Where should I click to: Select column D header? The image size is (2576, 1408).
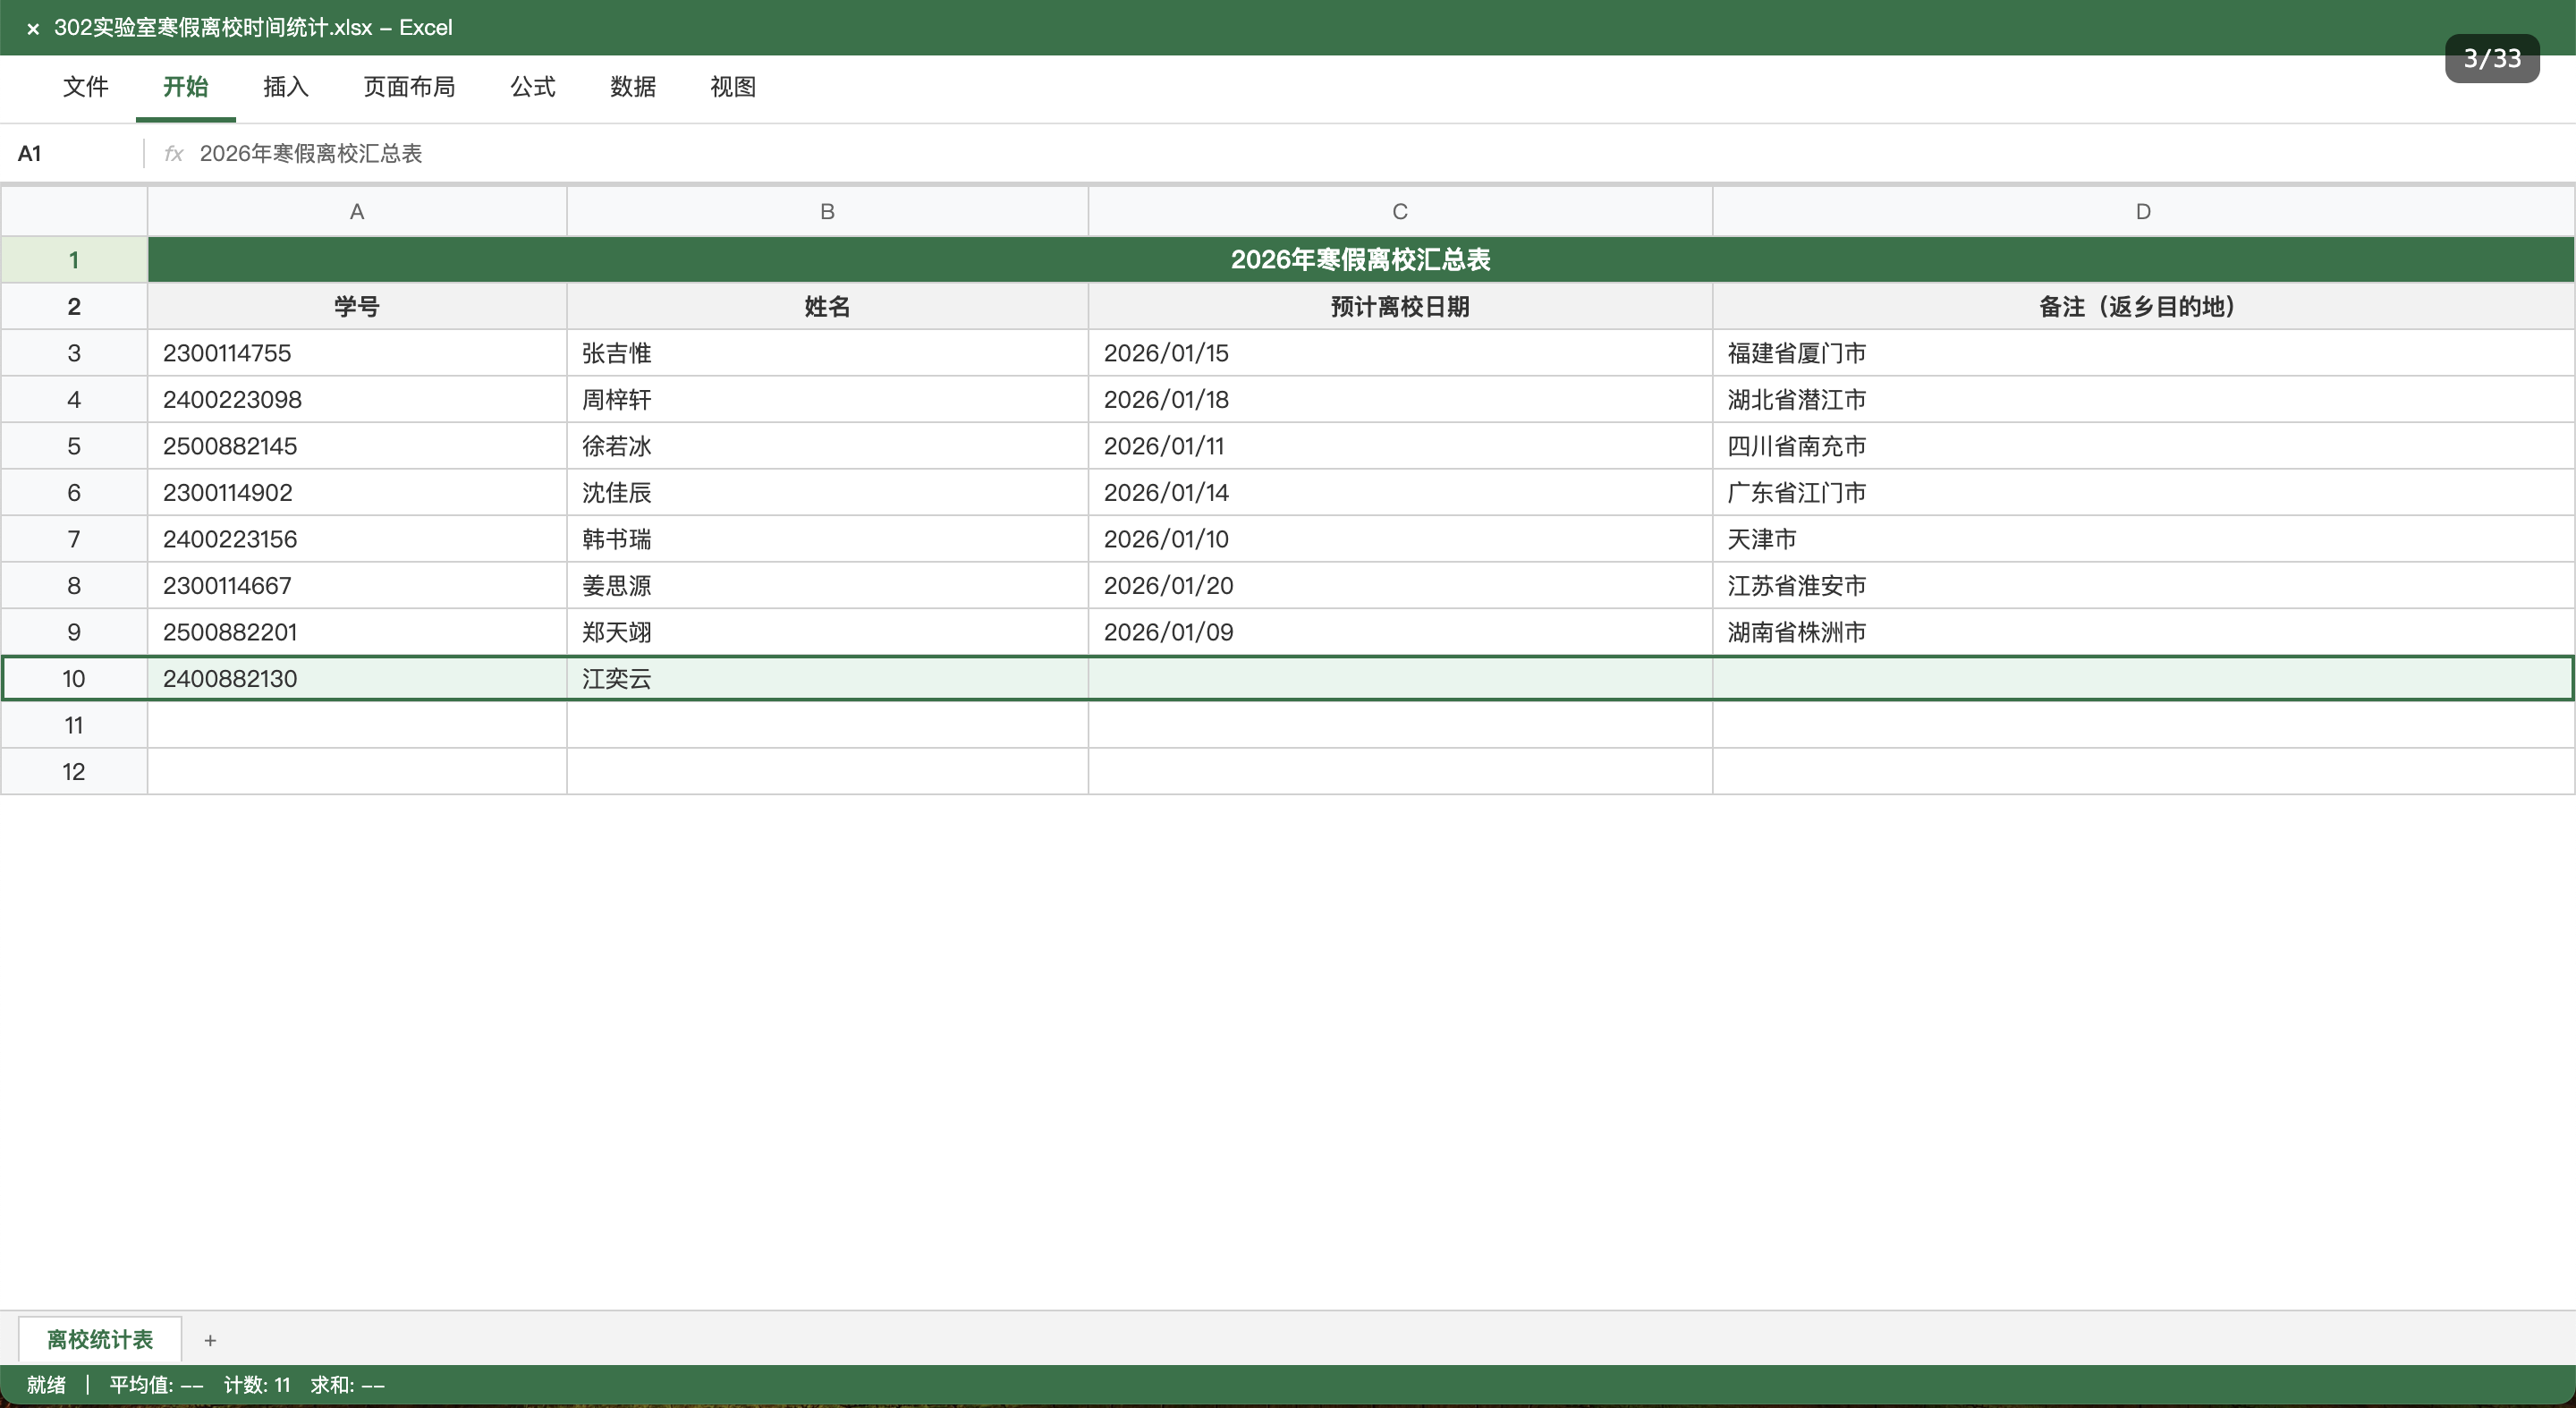2142,211
